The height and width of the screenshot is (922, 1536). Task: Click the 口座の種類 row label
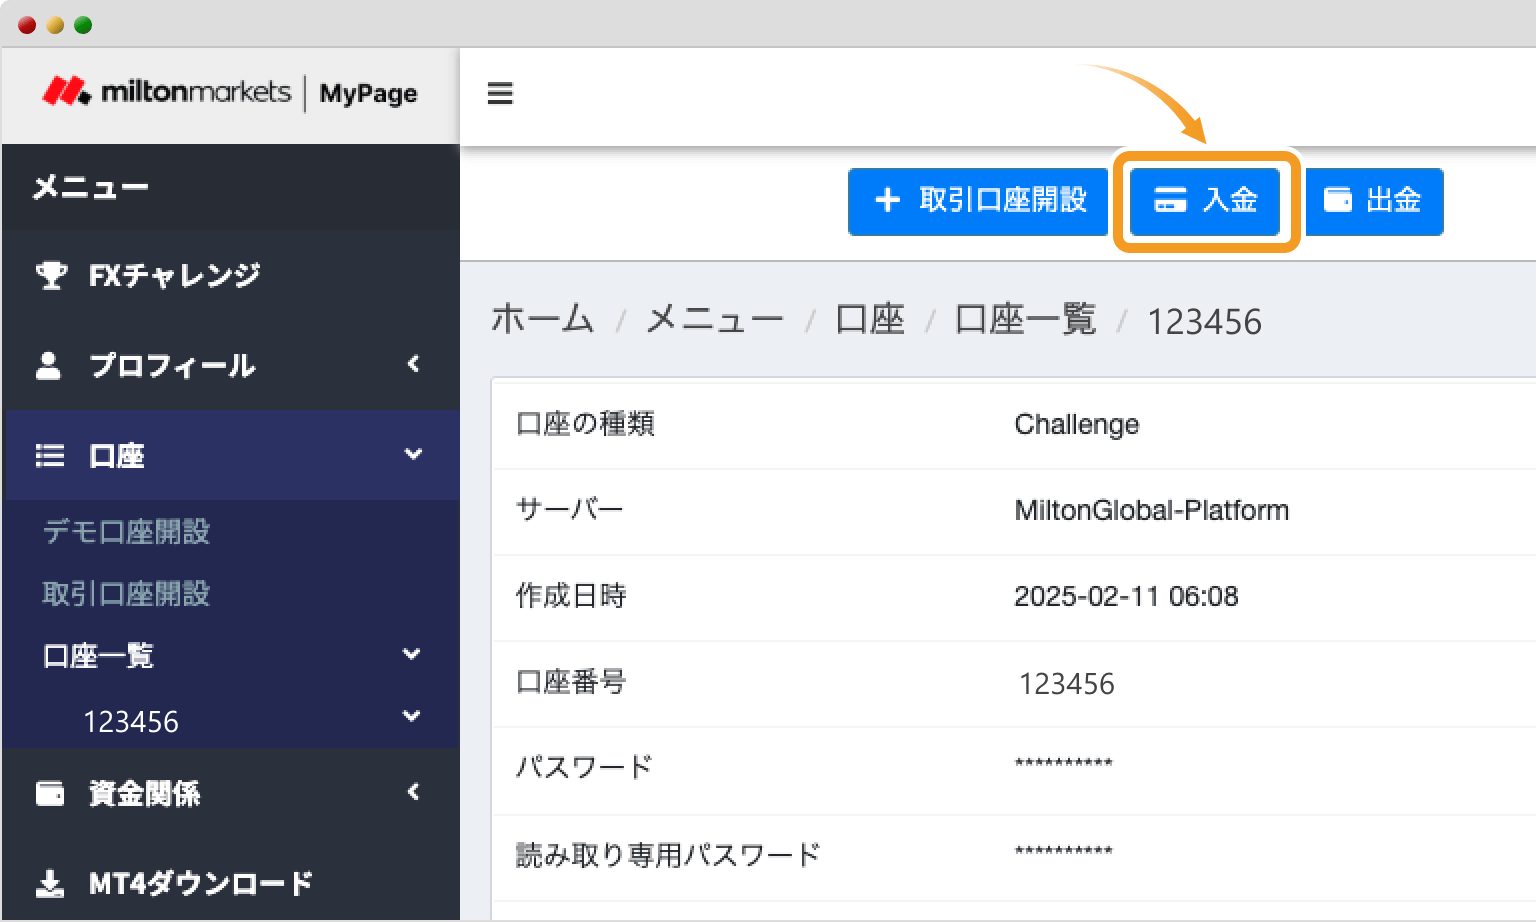[585, 424]
